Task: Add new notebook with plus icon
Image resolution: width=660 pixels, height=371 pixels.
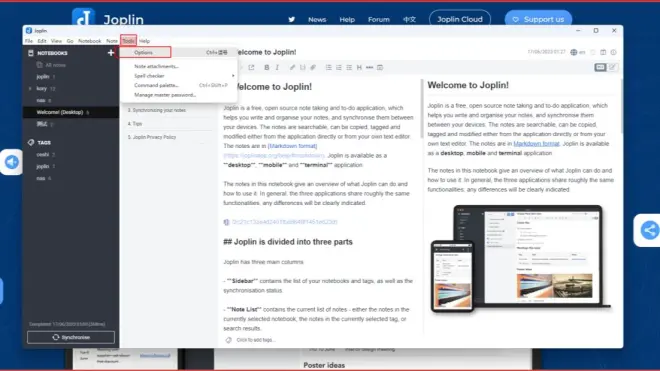Action: (x=111, y=53)
